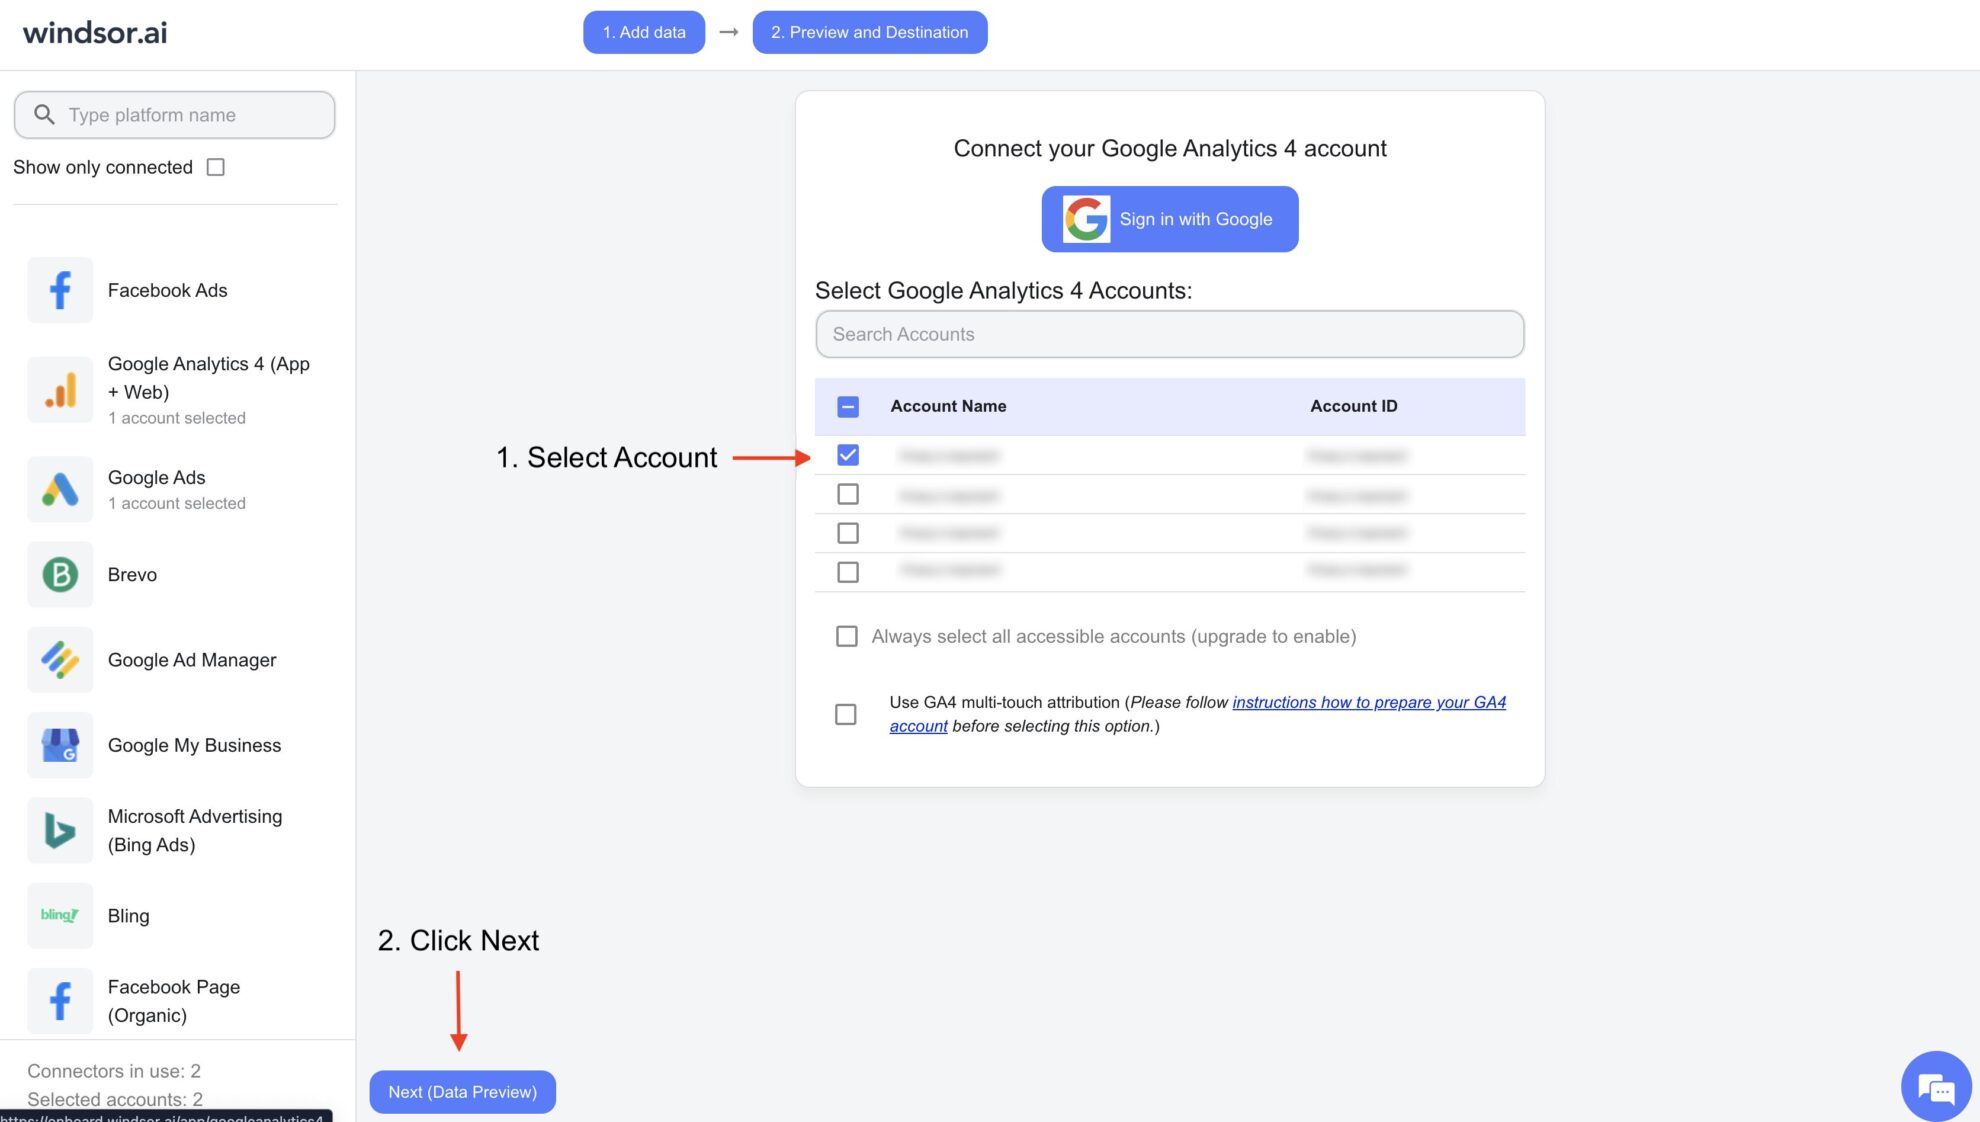1980x1122 pixels.
Task: Select Google Ad Manager label
Action: (192, 660)
